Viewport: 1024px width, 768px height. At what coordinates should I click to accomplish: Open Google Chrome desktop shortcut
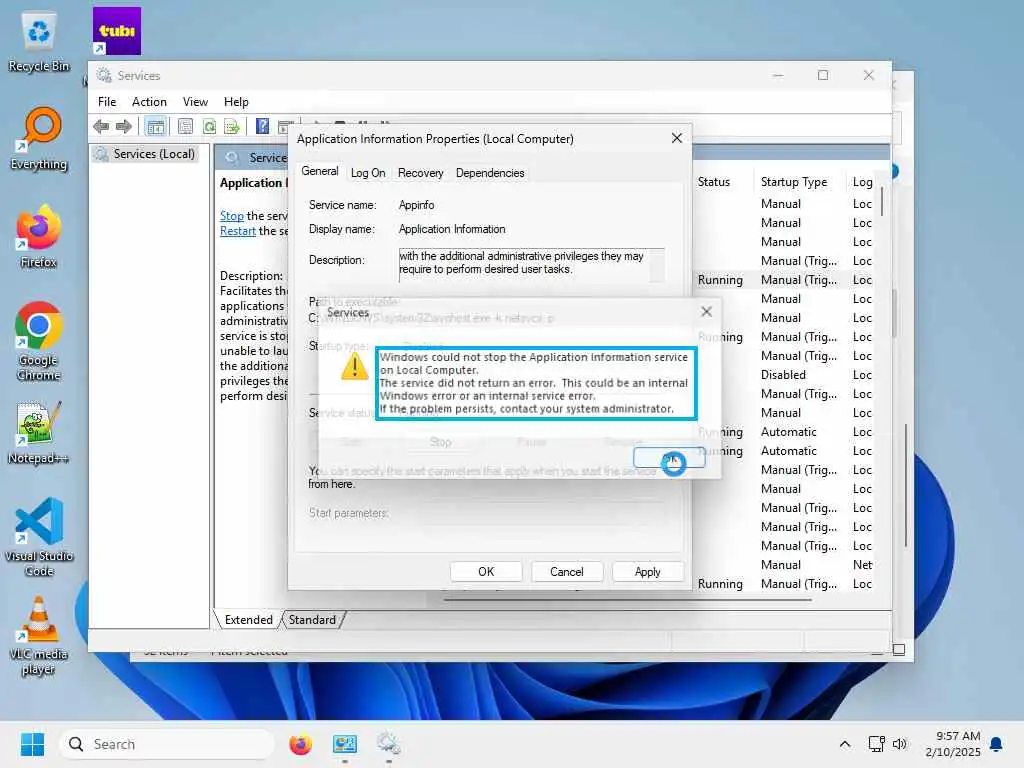(39, 341)
